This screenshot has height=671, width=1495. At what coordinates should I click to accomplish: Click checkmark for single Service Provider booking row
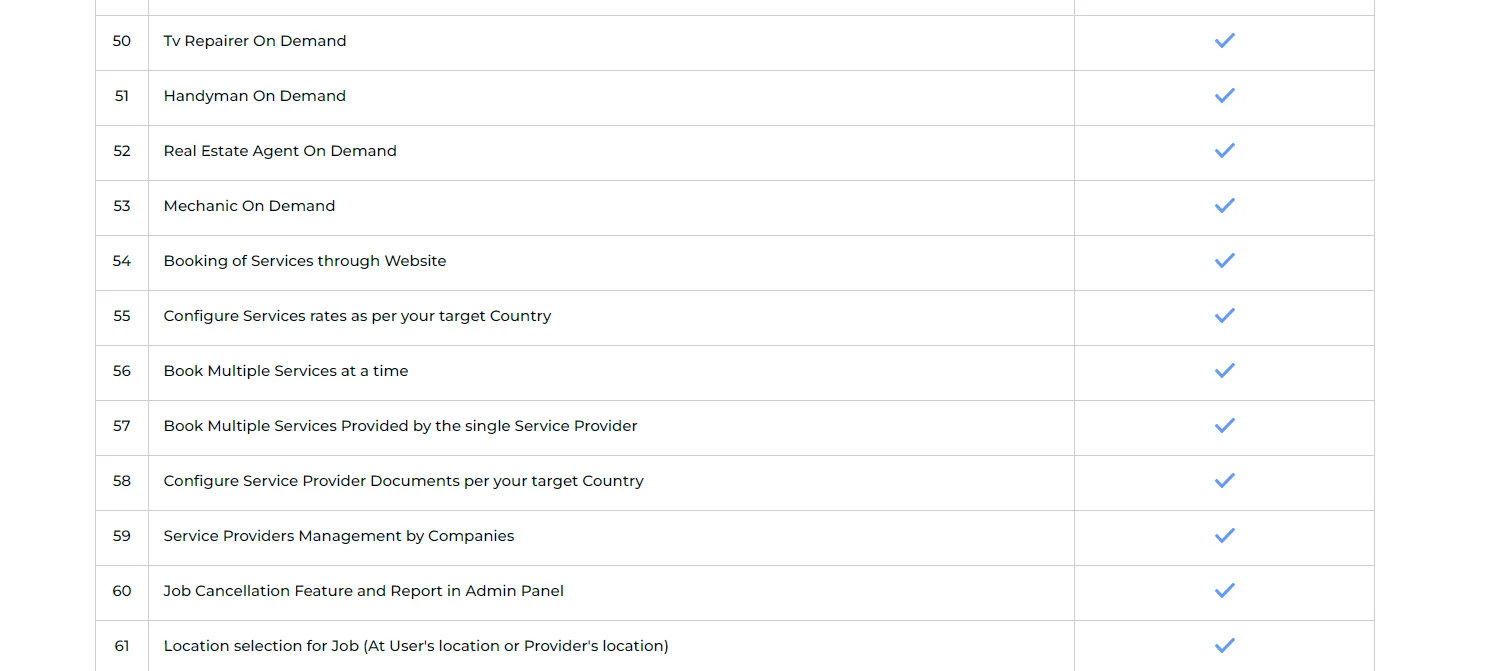[1224, 426]
